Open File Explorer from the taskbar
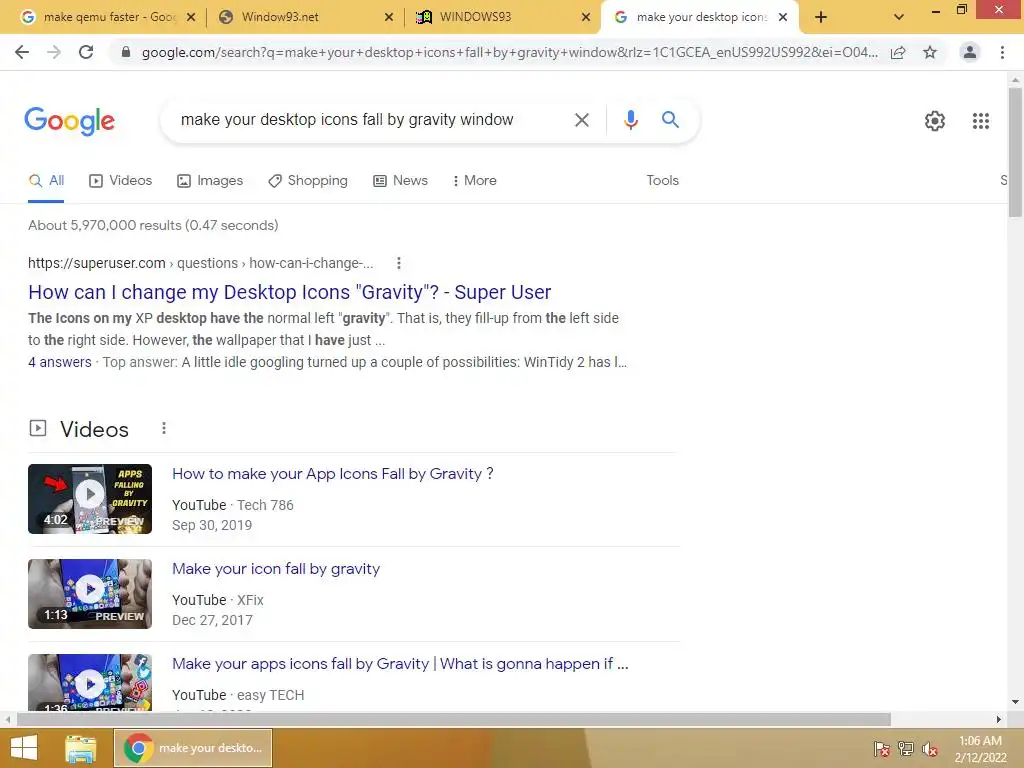 coord(81,749)
